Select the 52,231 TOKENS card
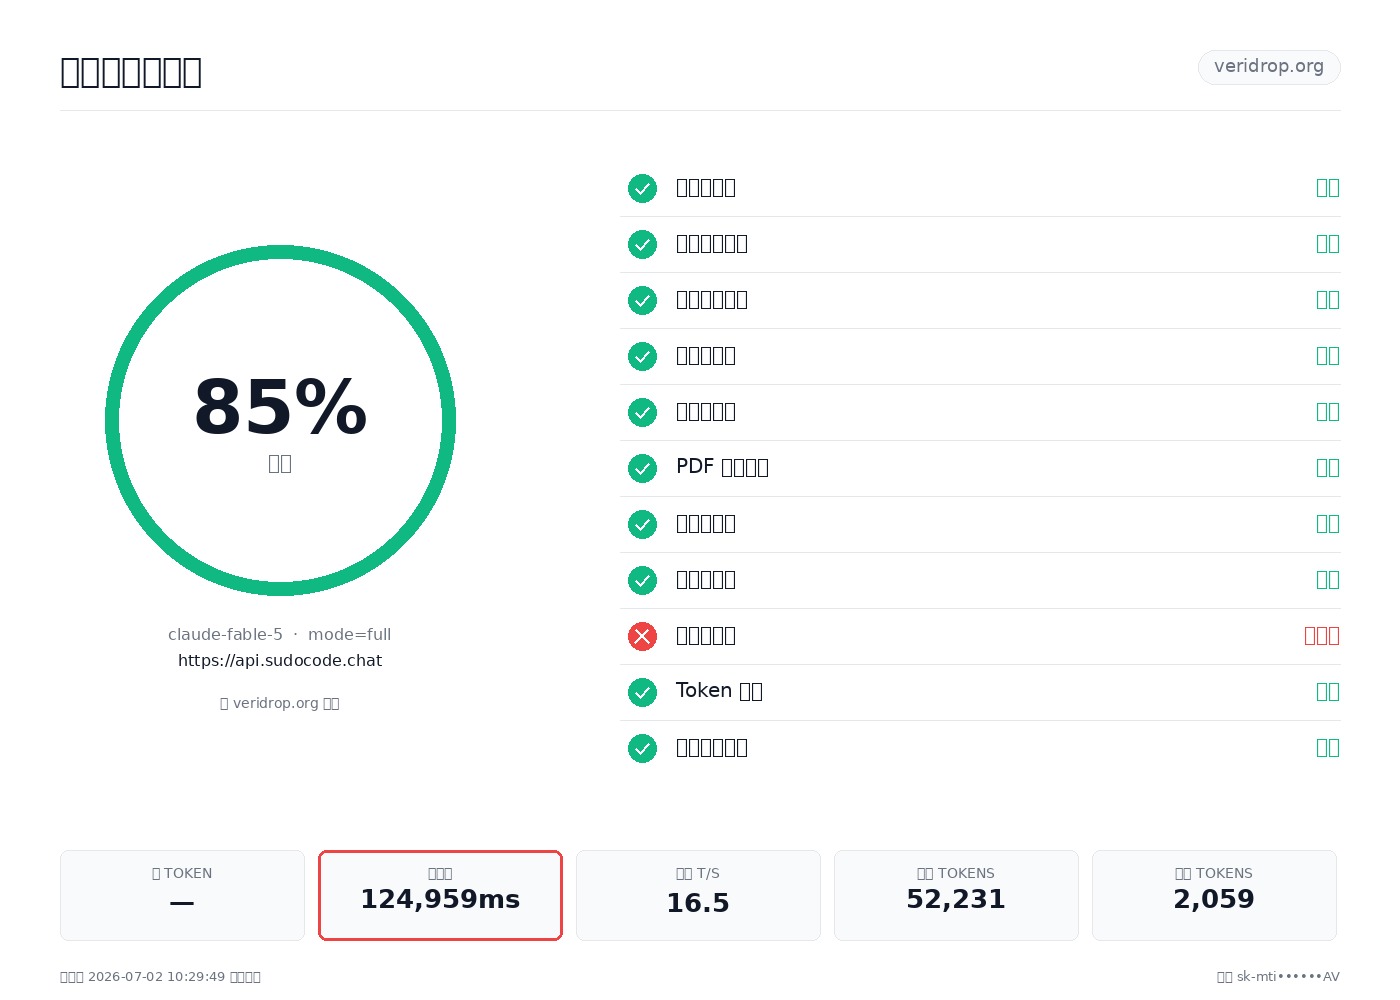1400x1000 pixels. [956, 895]
